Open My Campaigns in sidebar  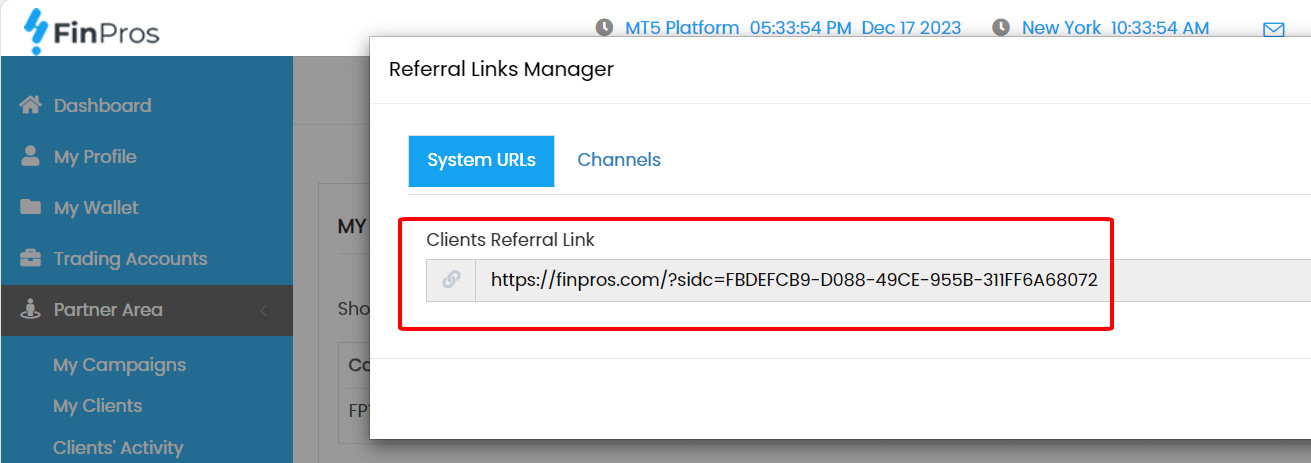119,365
